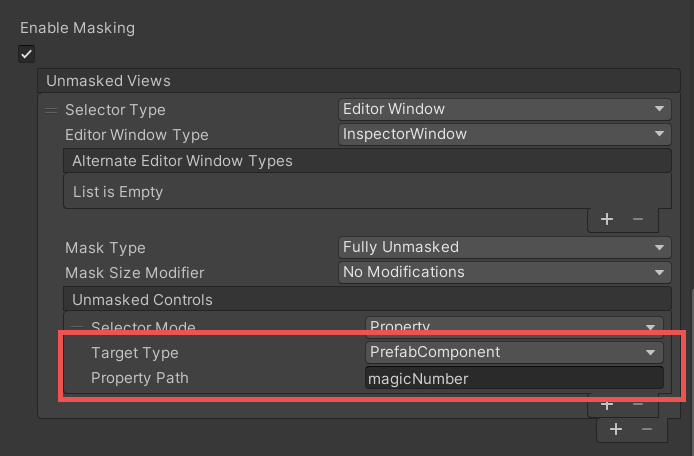Open the Editor Window Type dropdown
694x456 pixels.
(x=504, y=134)
